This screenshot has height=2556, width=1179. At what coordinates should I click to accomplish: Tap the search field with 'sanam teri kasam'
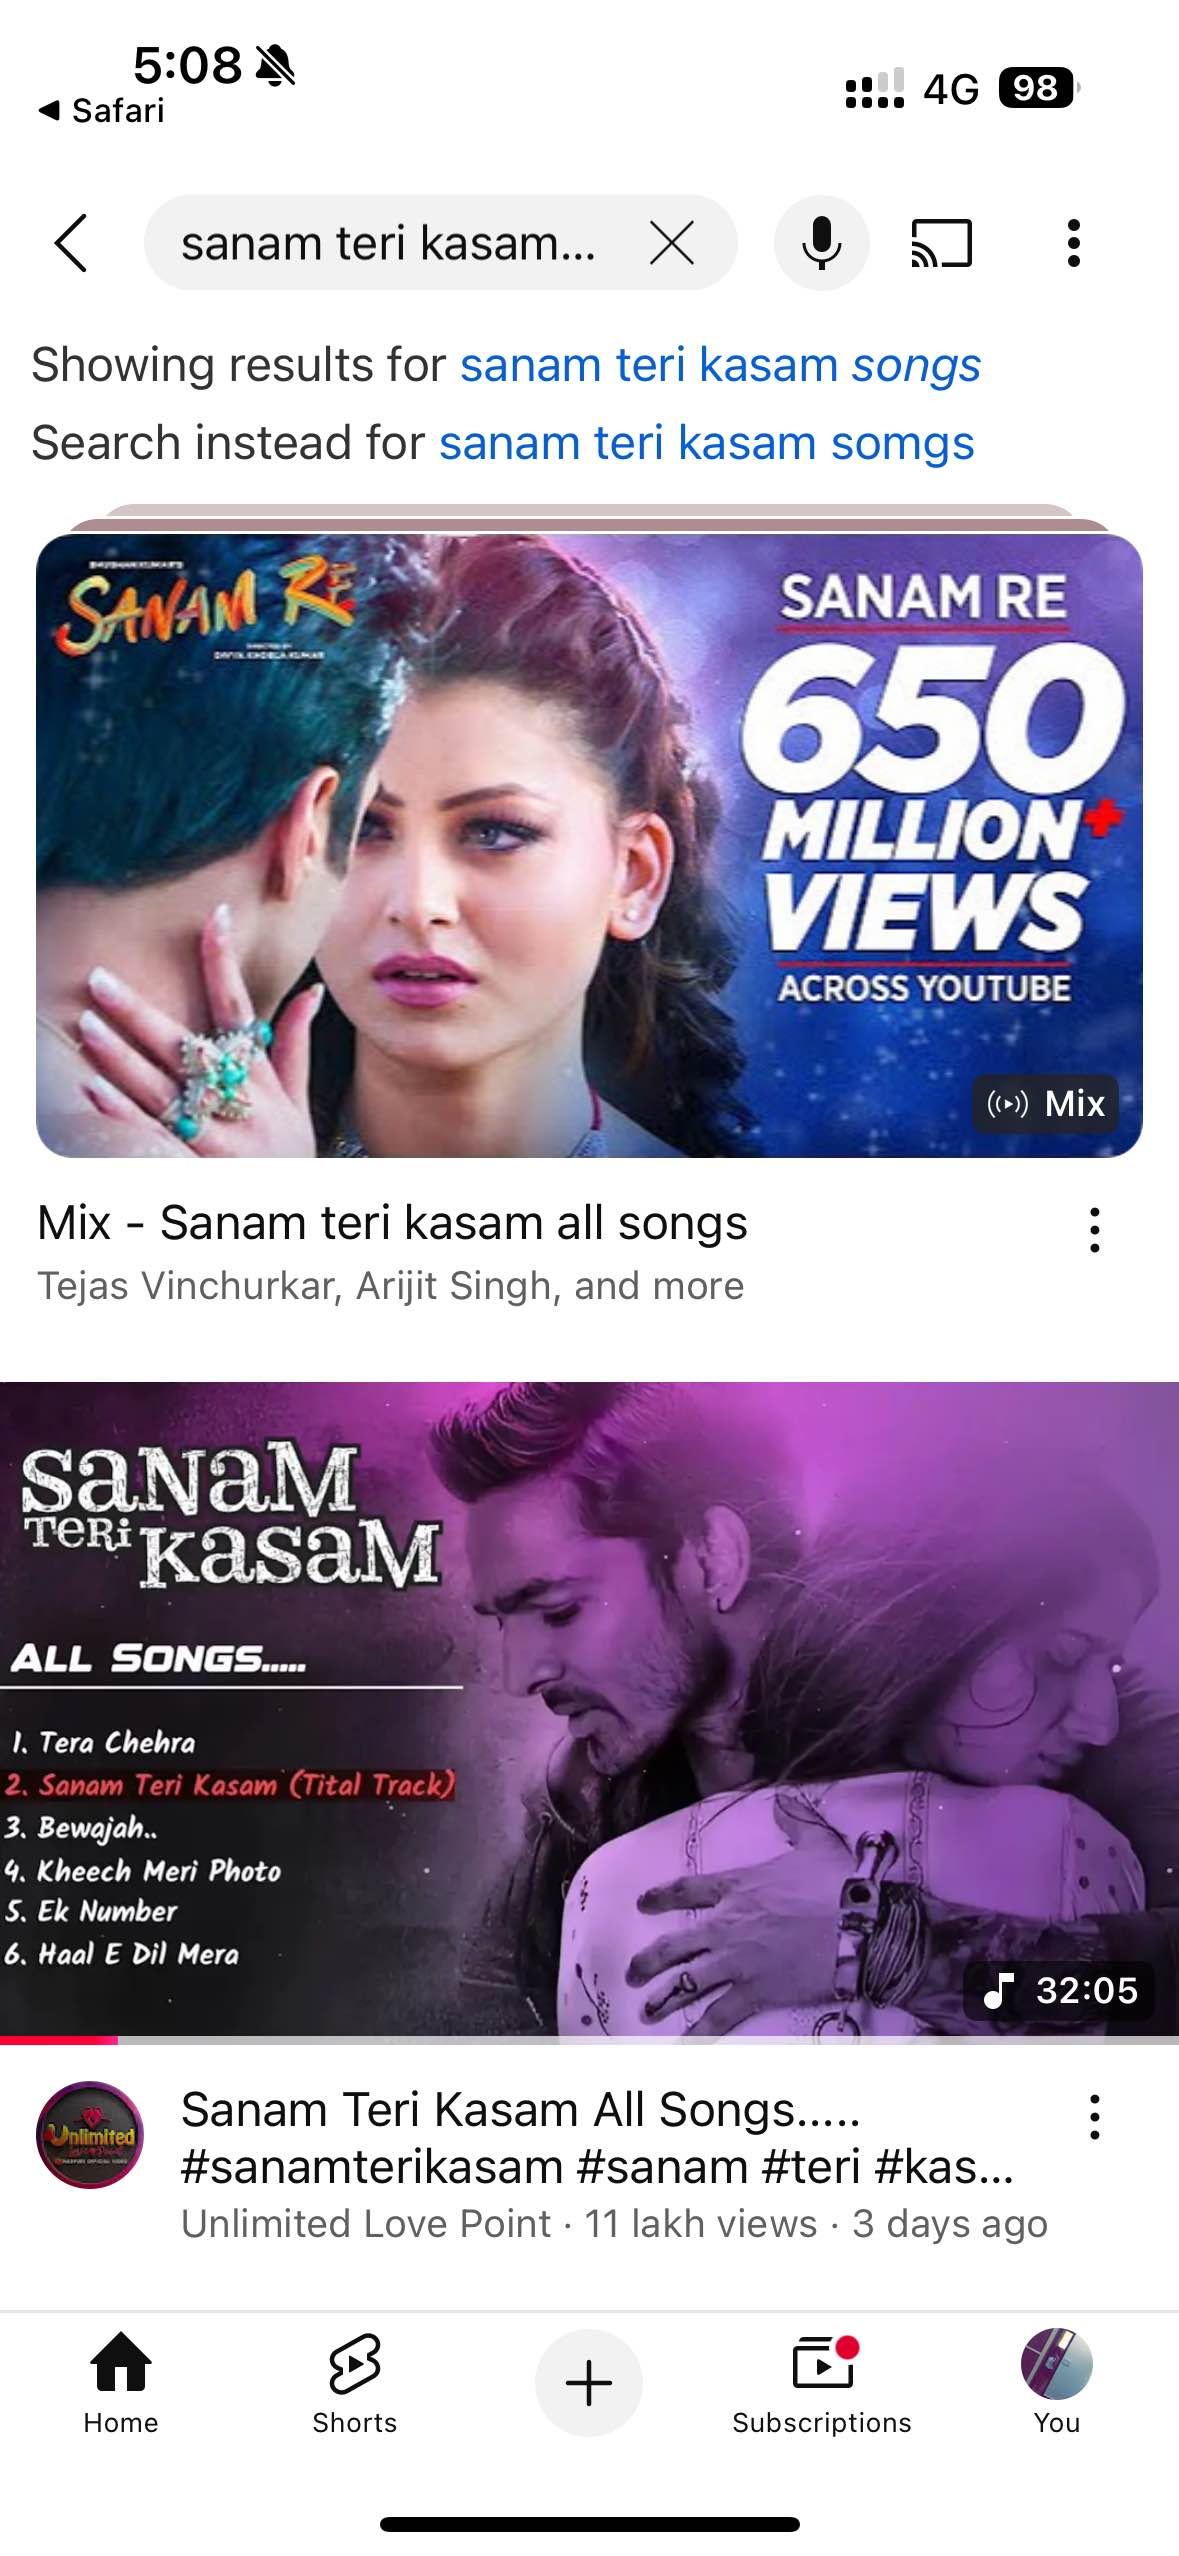tap(390, 243)
